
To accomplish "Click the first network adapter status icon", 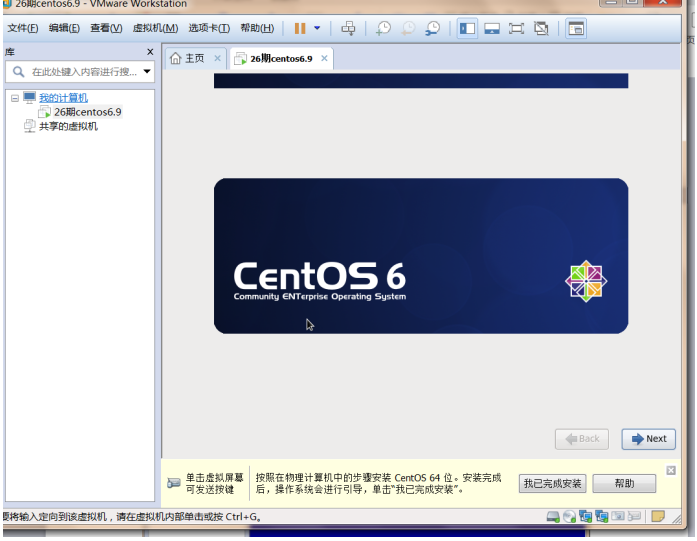I will (585, 517).
